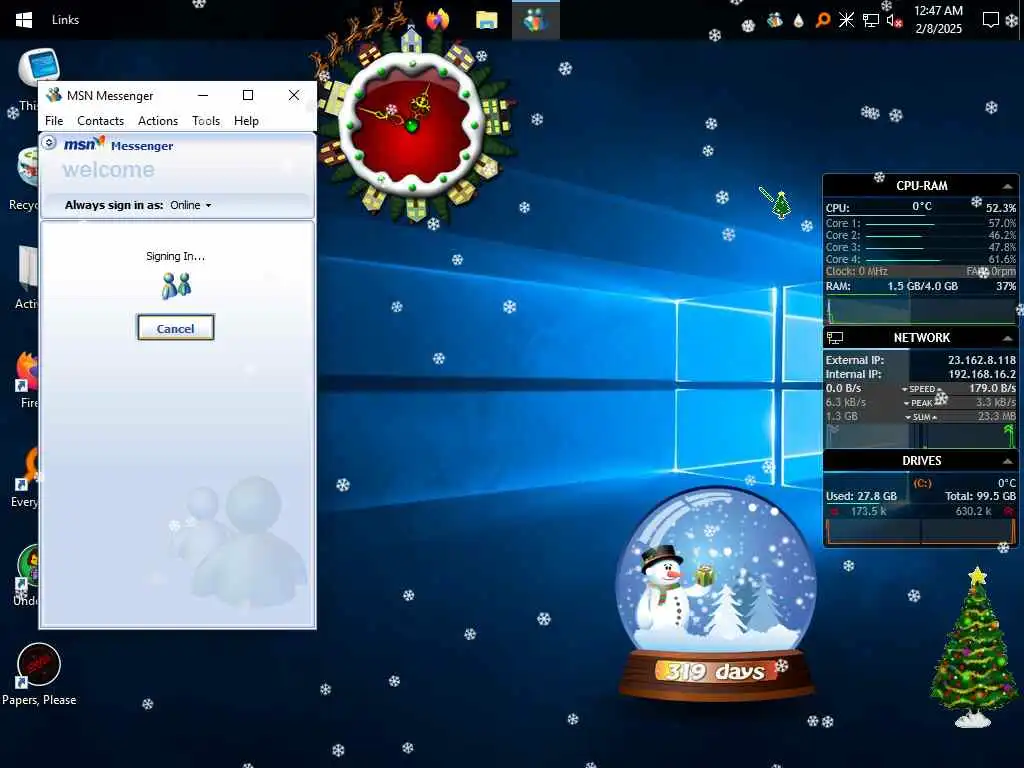This screenshot has height=768, width=1024.
Task: Click the MSN Messenger taskbar button
Action: tap(536, 20)
